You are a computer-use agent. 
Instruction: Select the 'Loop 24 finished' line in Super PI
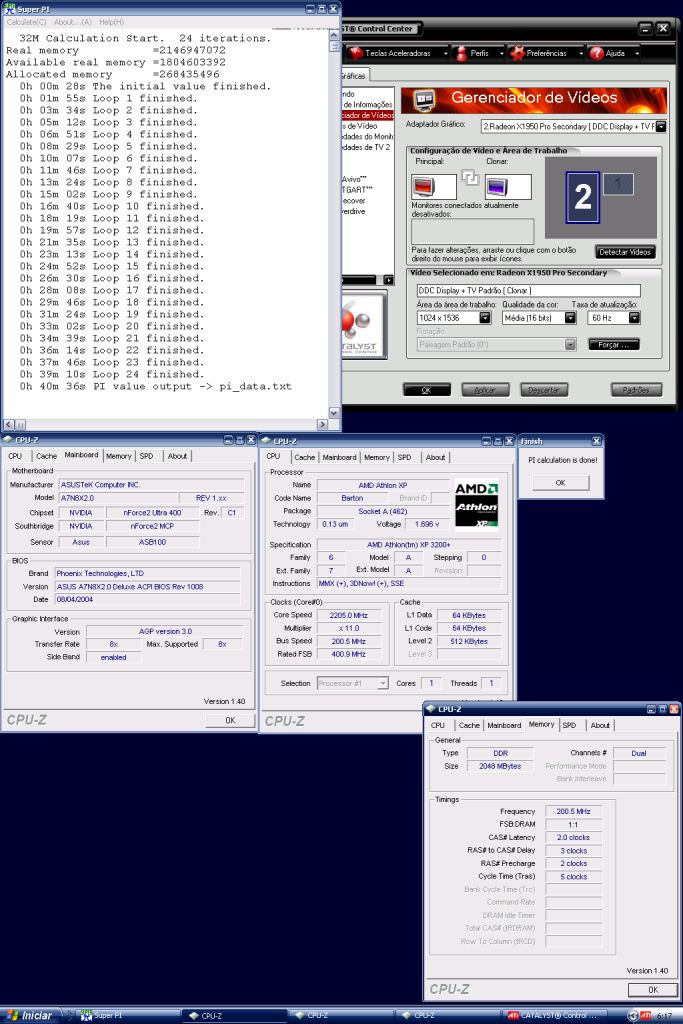coord(112,374)
